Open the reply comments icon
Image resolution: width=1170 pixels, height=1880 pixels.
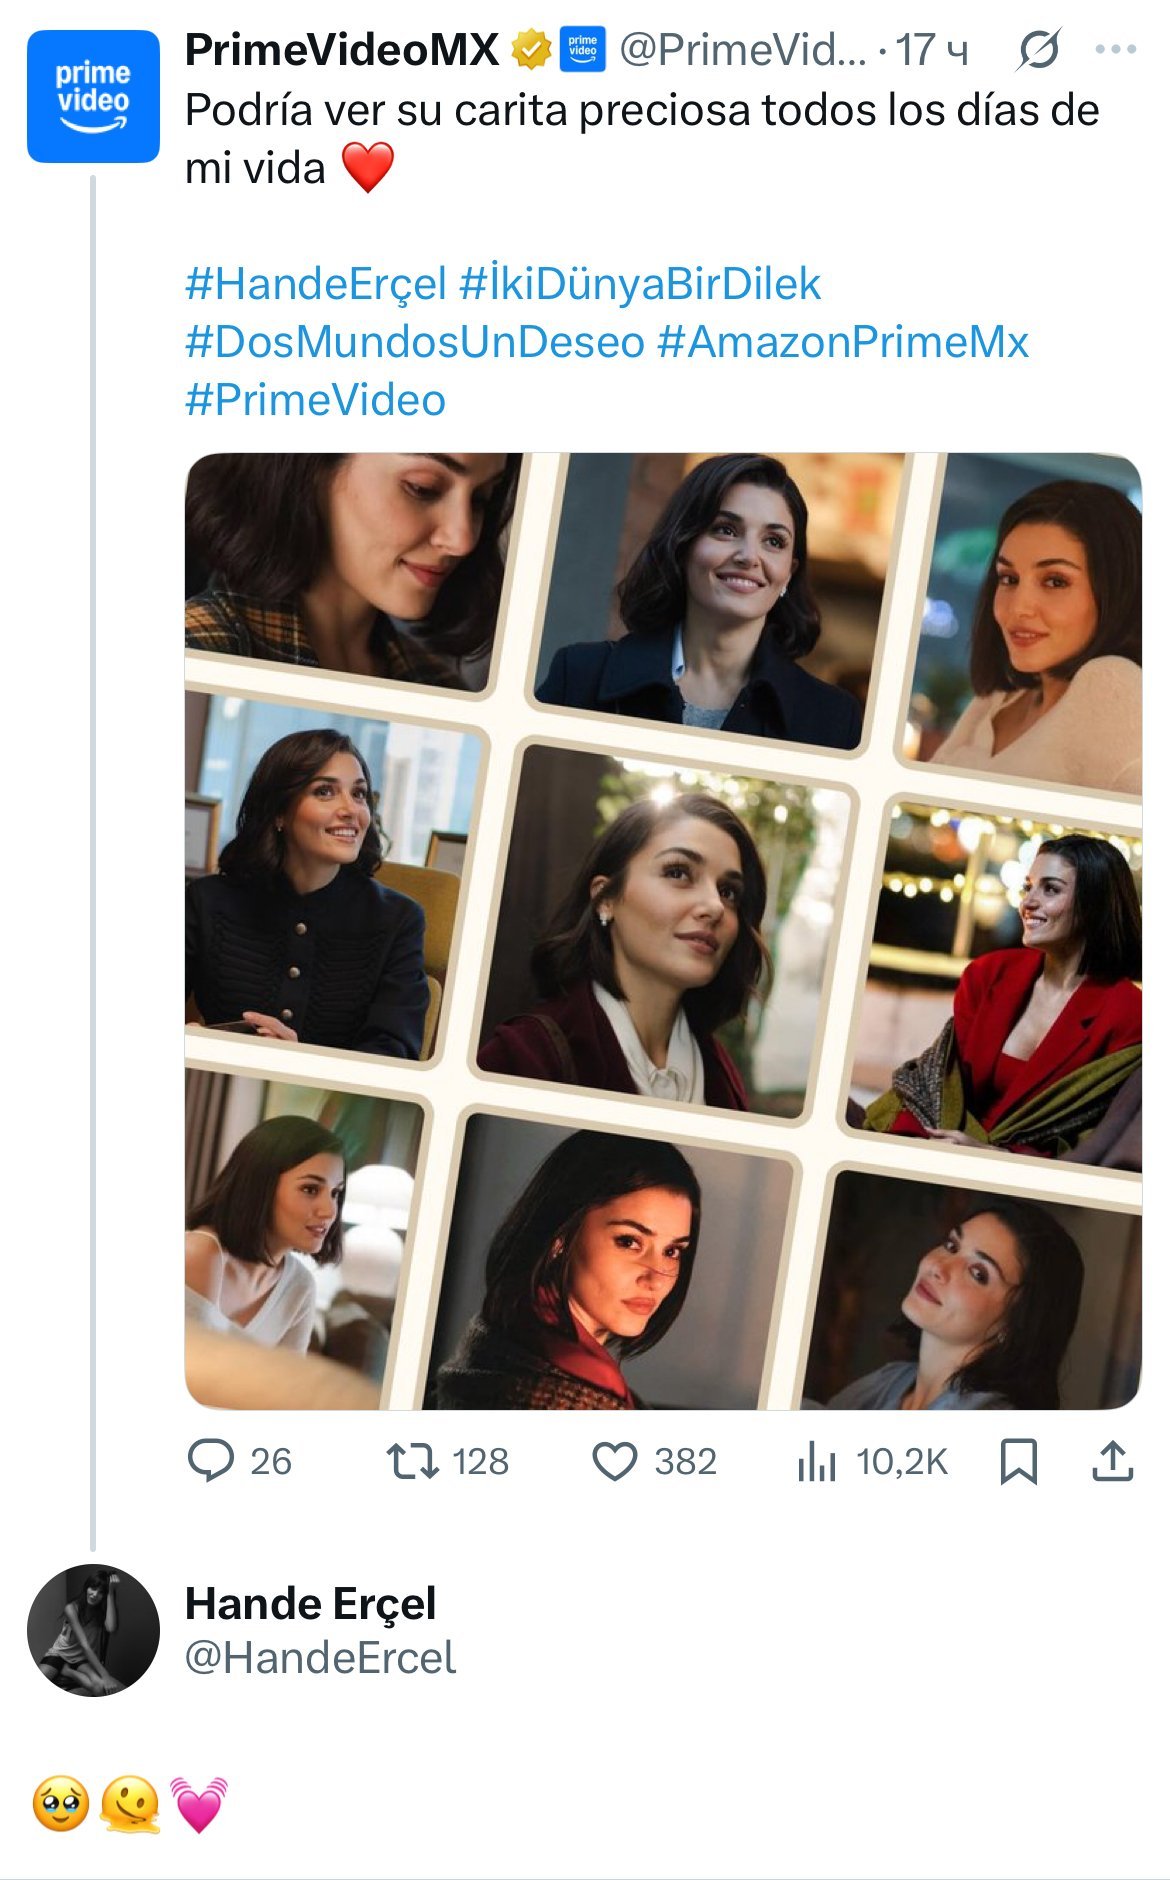[x=211, y=1461]
